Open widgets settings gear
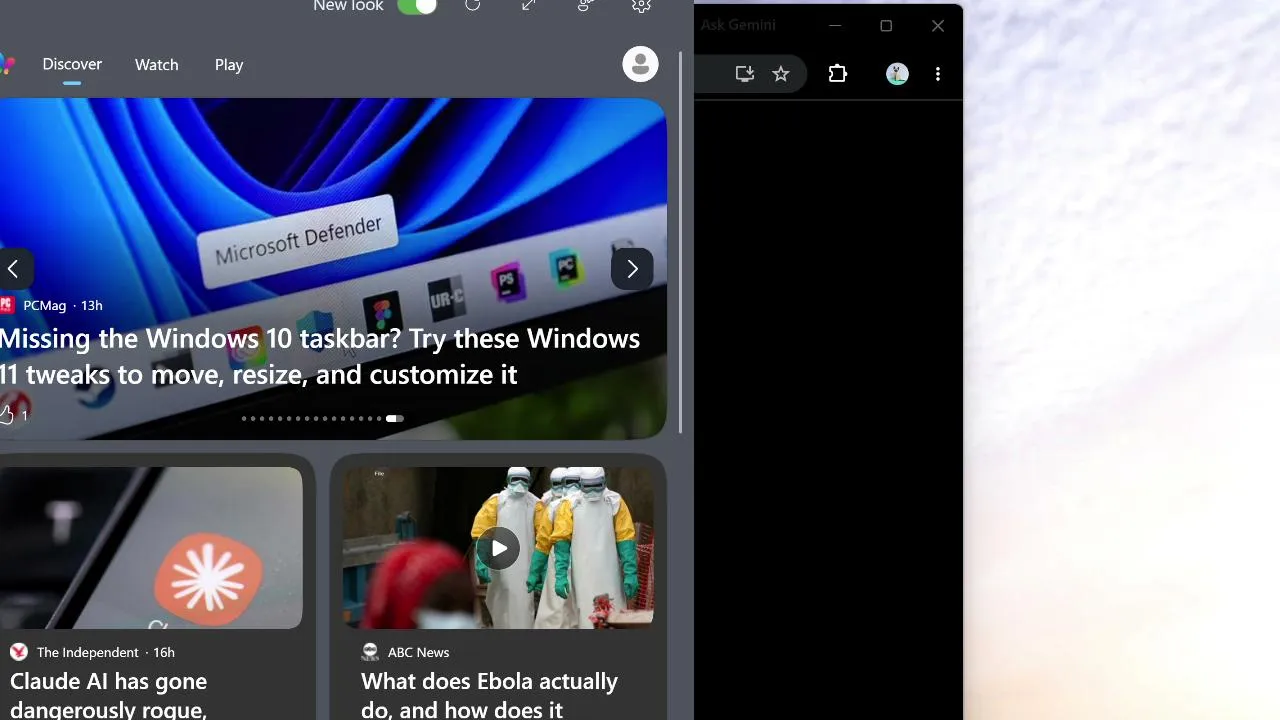The height and width of the screenshot is (720, 1280). (642, 5)
